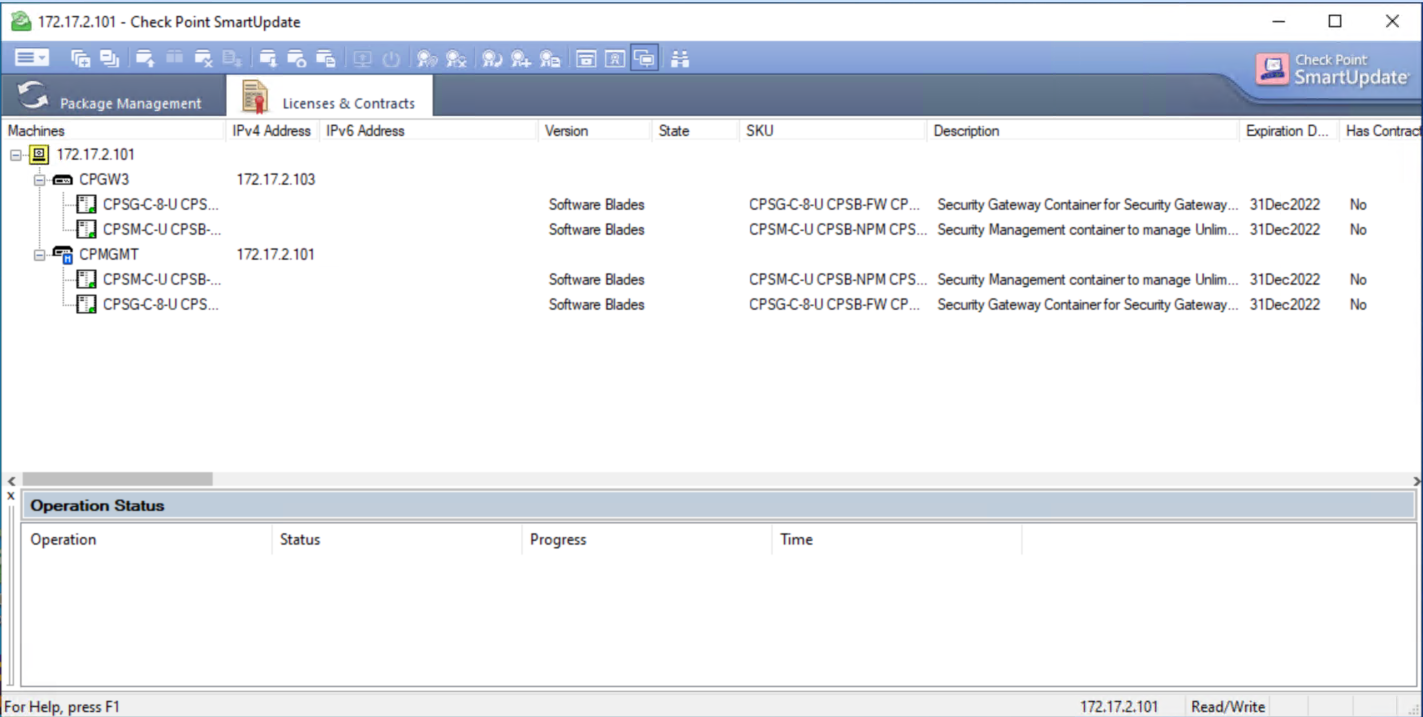Sort by Machines column header
This screenshot has width=1423, height=717.
[113, 131]
